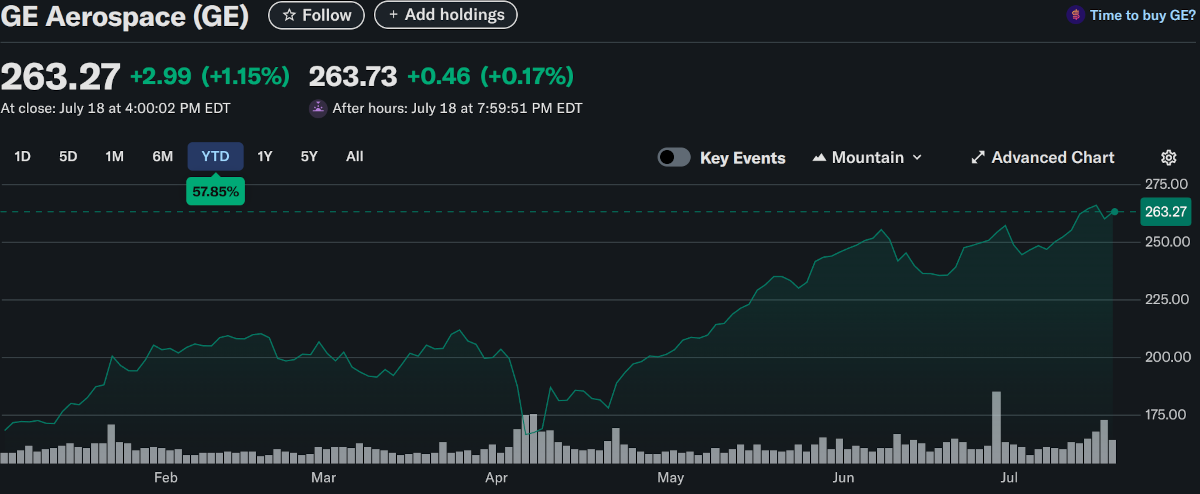
Task: Click the +2.99 (+1.15%) change value
Action: click(x=210, y=76)
